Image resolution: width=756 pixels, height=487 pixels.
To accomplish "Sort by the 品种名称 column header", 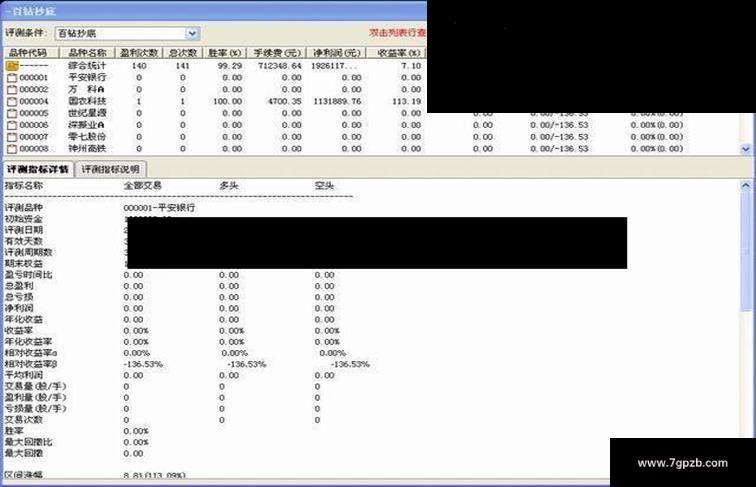I will (87, 53).
